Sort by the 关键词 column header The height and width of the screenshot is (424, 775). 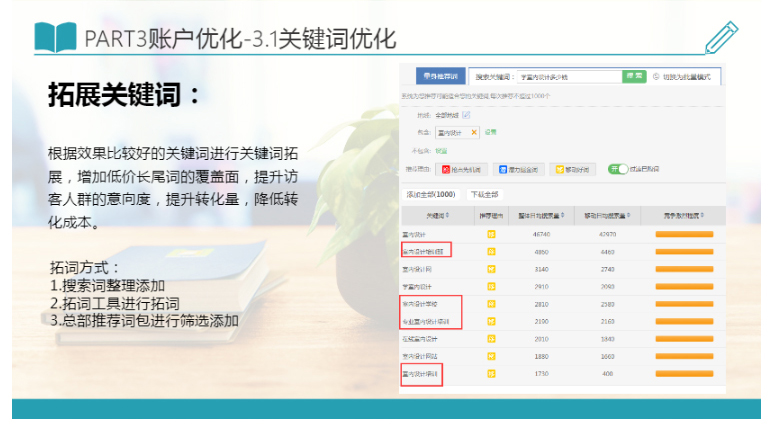(x=436, y=214)
